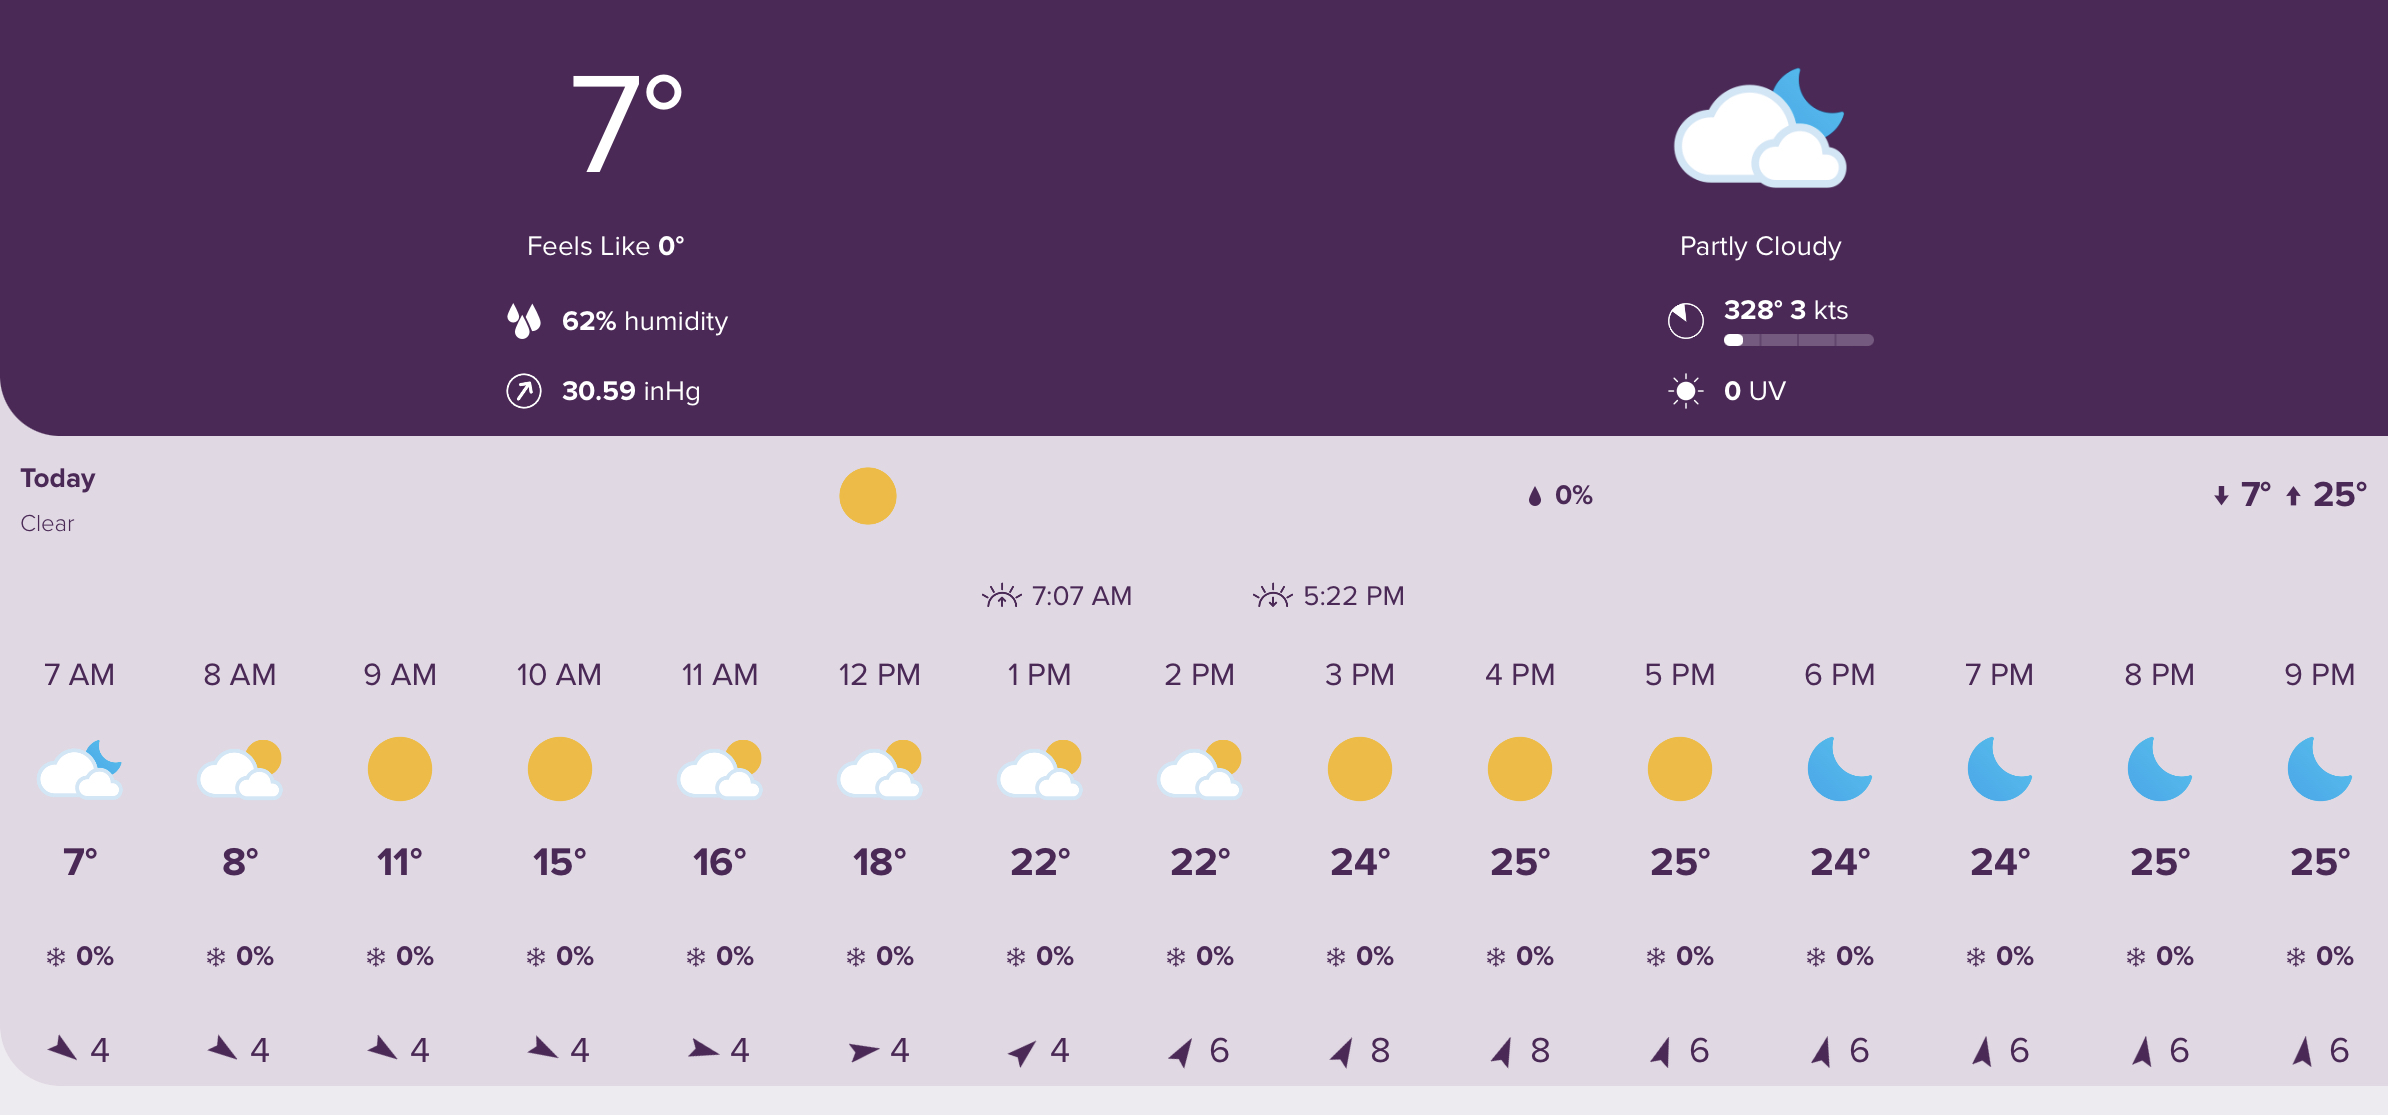
Task: Click the snowflake icon under 3 PM
Action: 1335,957
